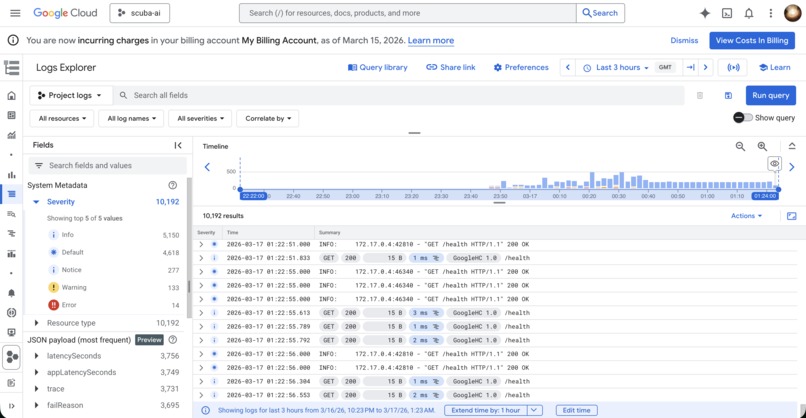Screen dimensions: 806x418
Task: Click the blue Search button
Action: [600, 13]
